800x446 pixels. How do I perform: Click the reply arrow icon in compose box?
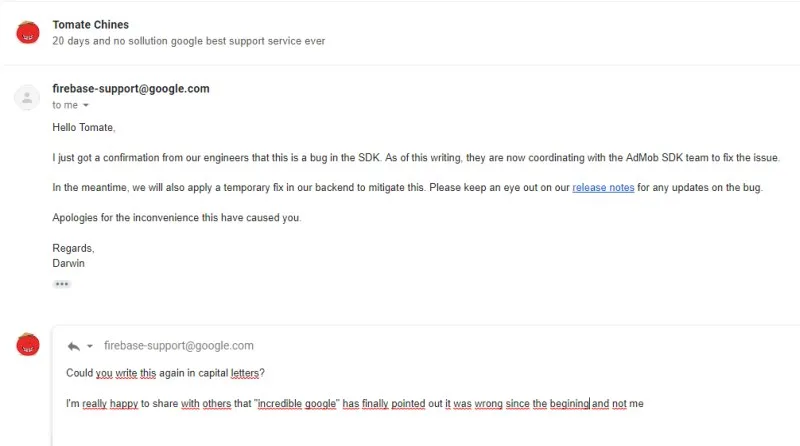(73, 345)
